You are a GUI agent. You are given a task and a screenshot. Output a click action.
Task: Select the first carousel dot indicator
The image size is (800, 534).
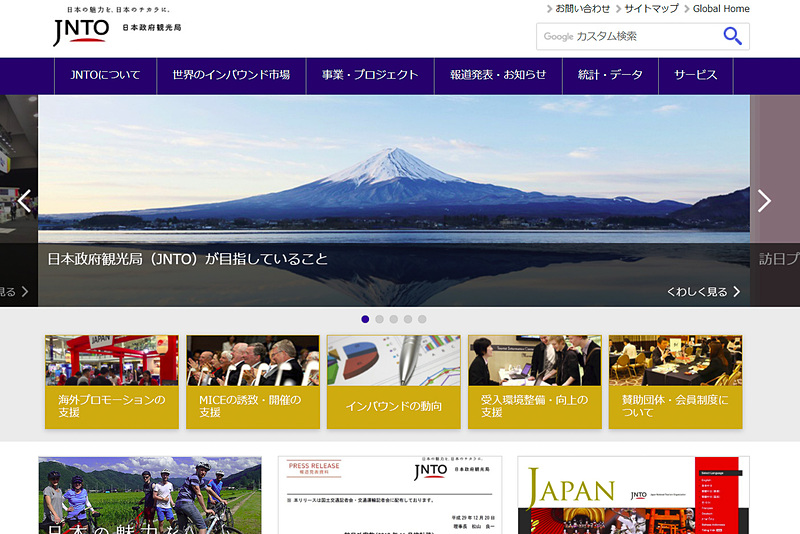click(x=365, y=319)
